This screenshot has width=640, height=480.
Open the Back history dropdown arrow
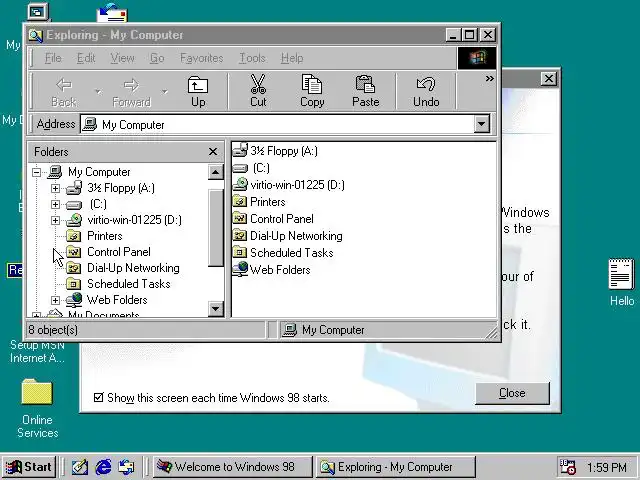(x=98, y=91)
